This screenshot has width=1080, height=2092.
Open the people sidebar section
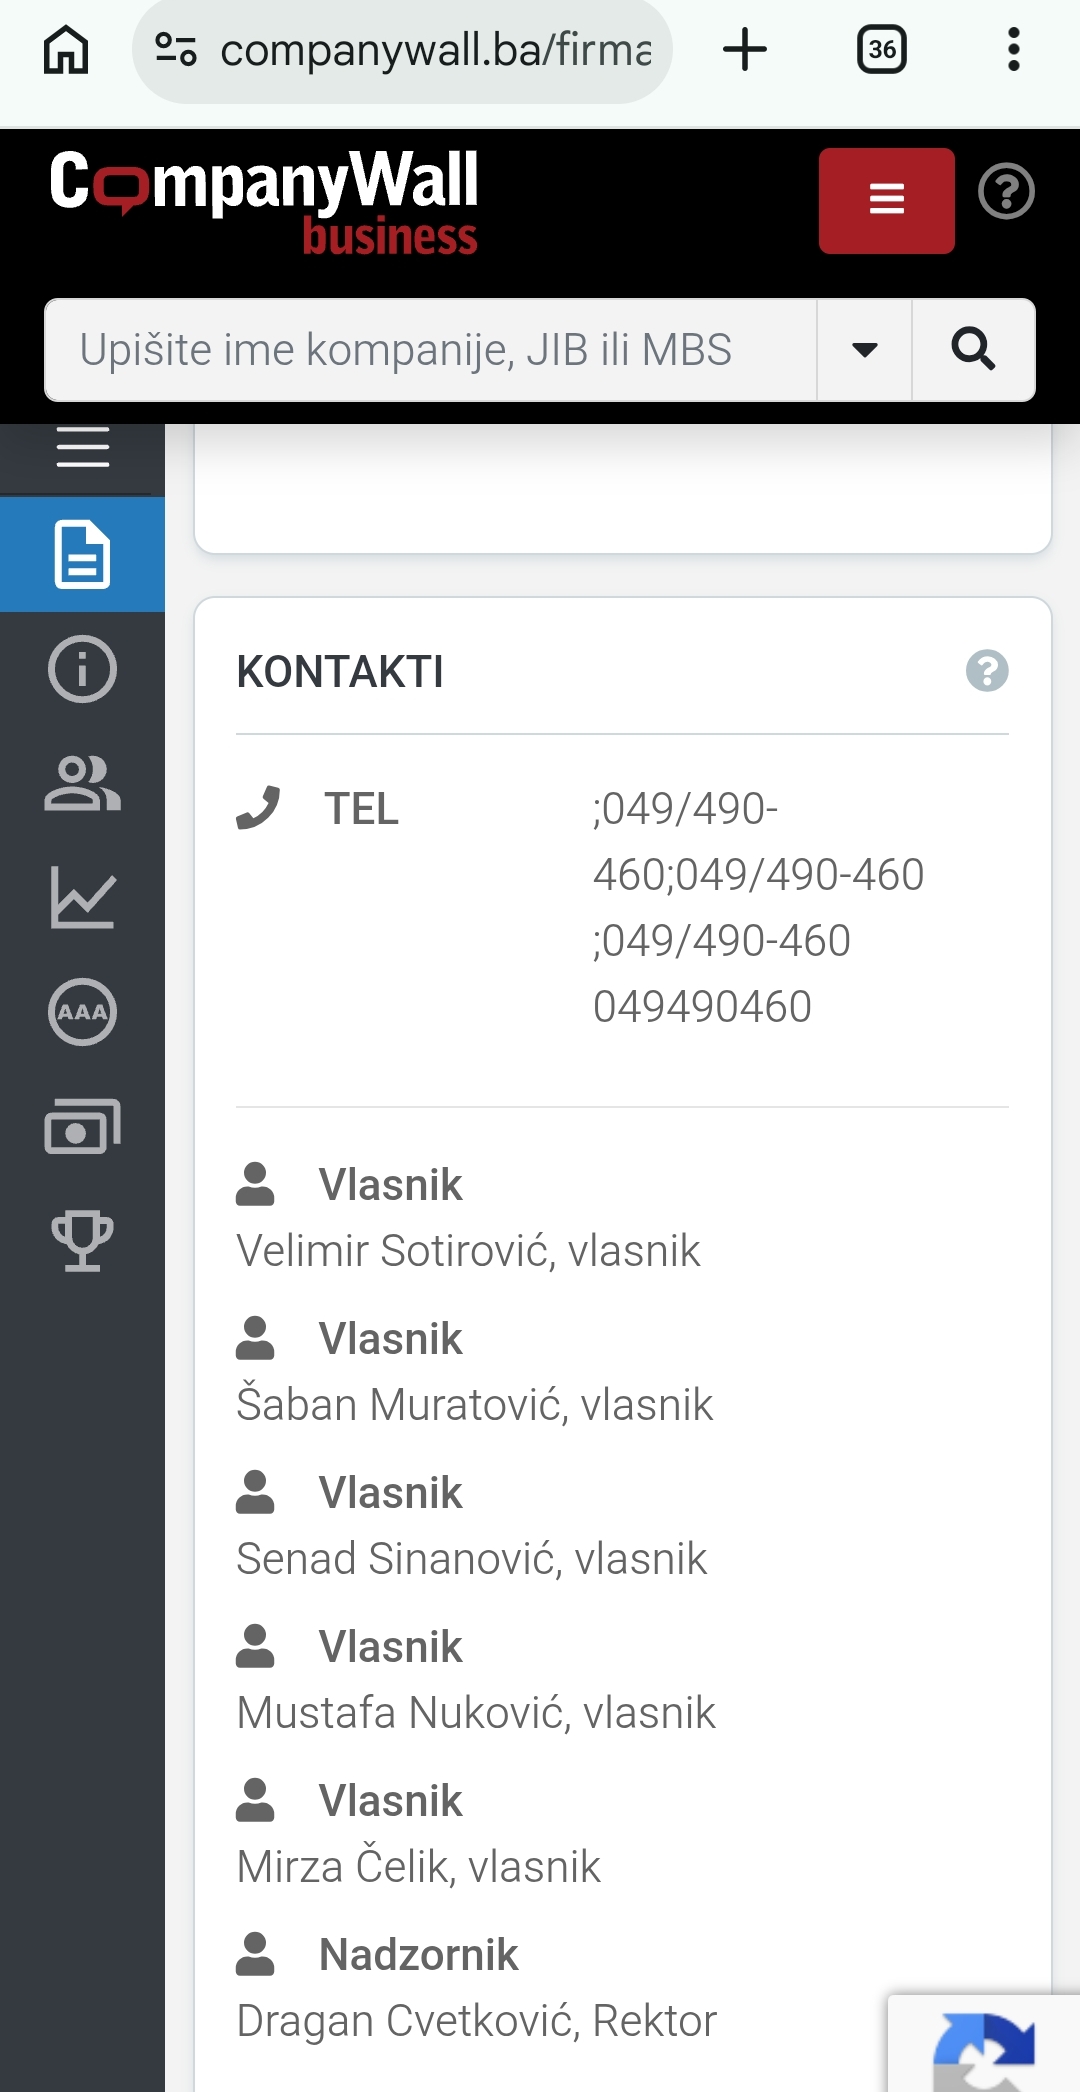click(83, 783)
